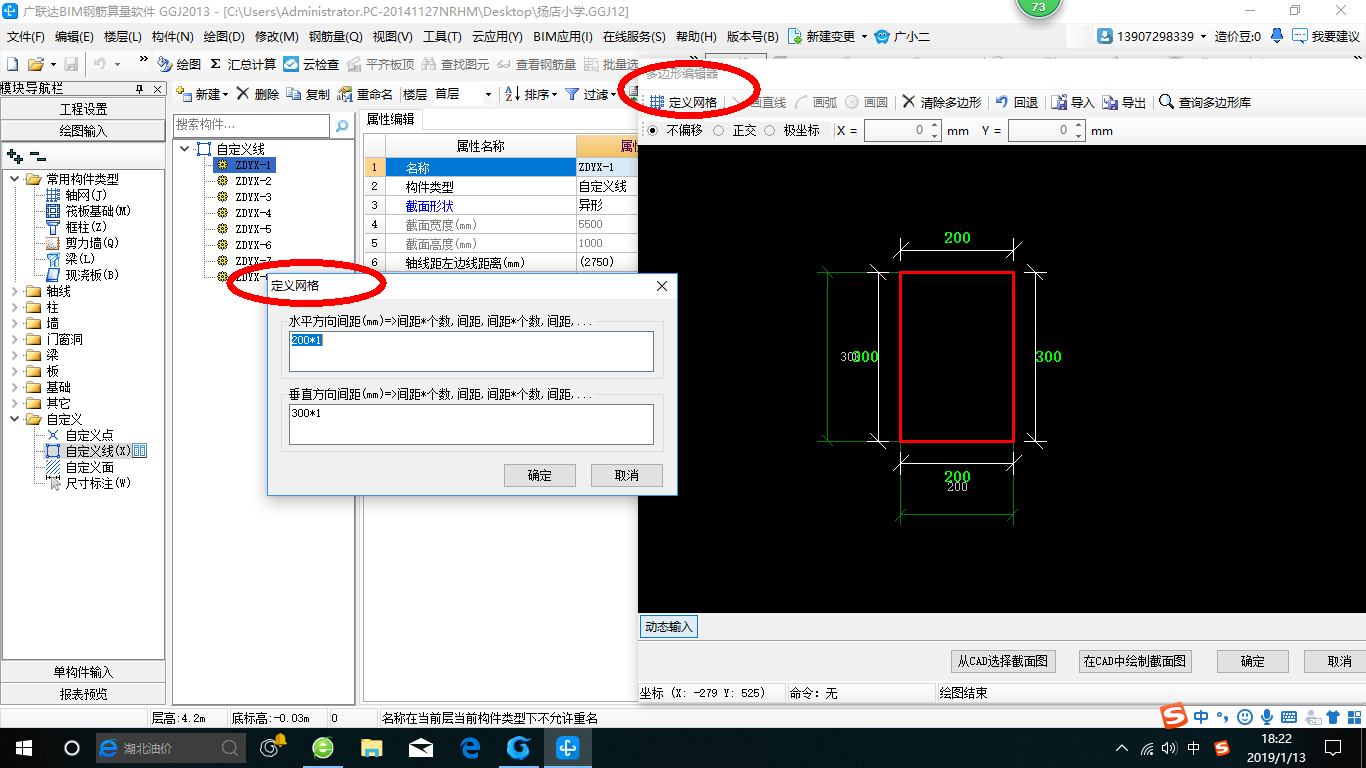Click the 新建 new component button
1366x768 pixels.
(202, 94)
